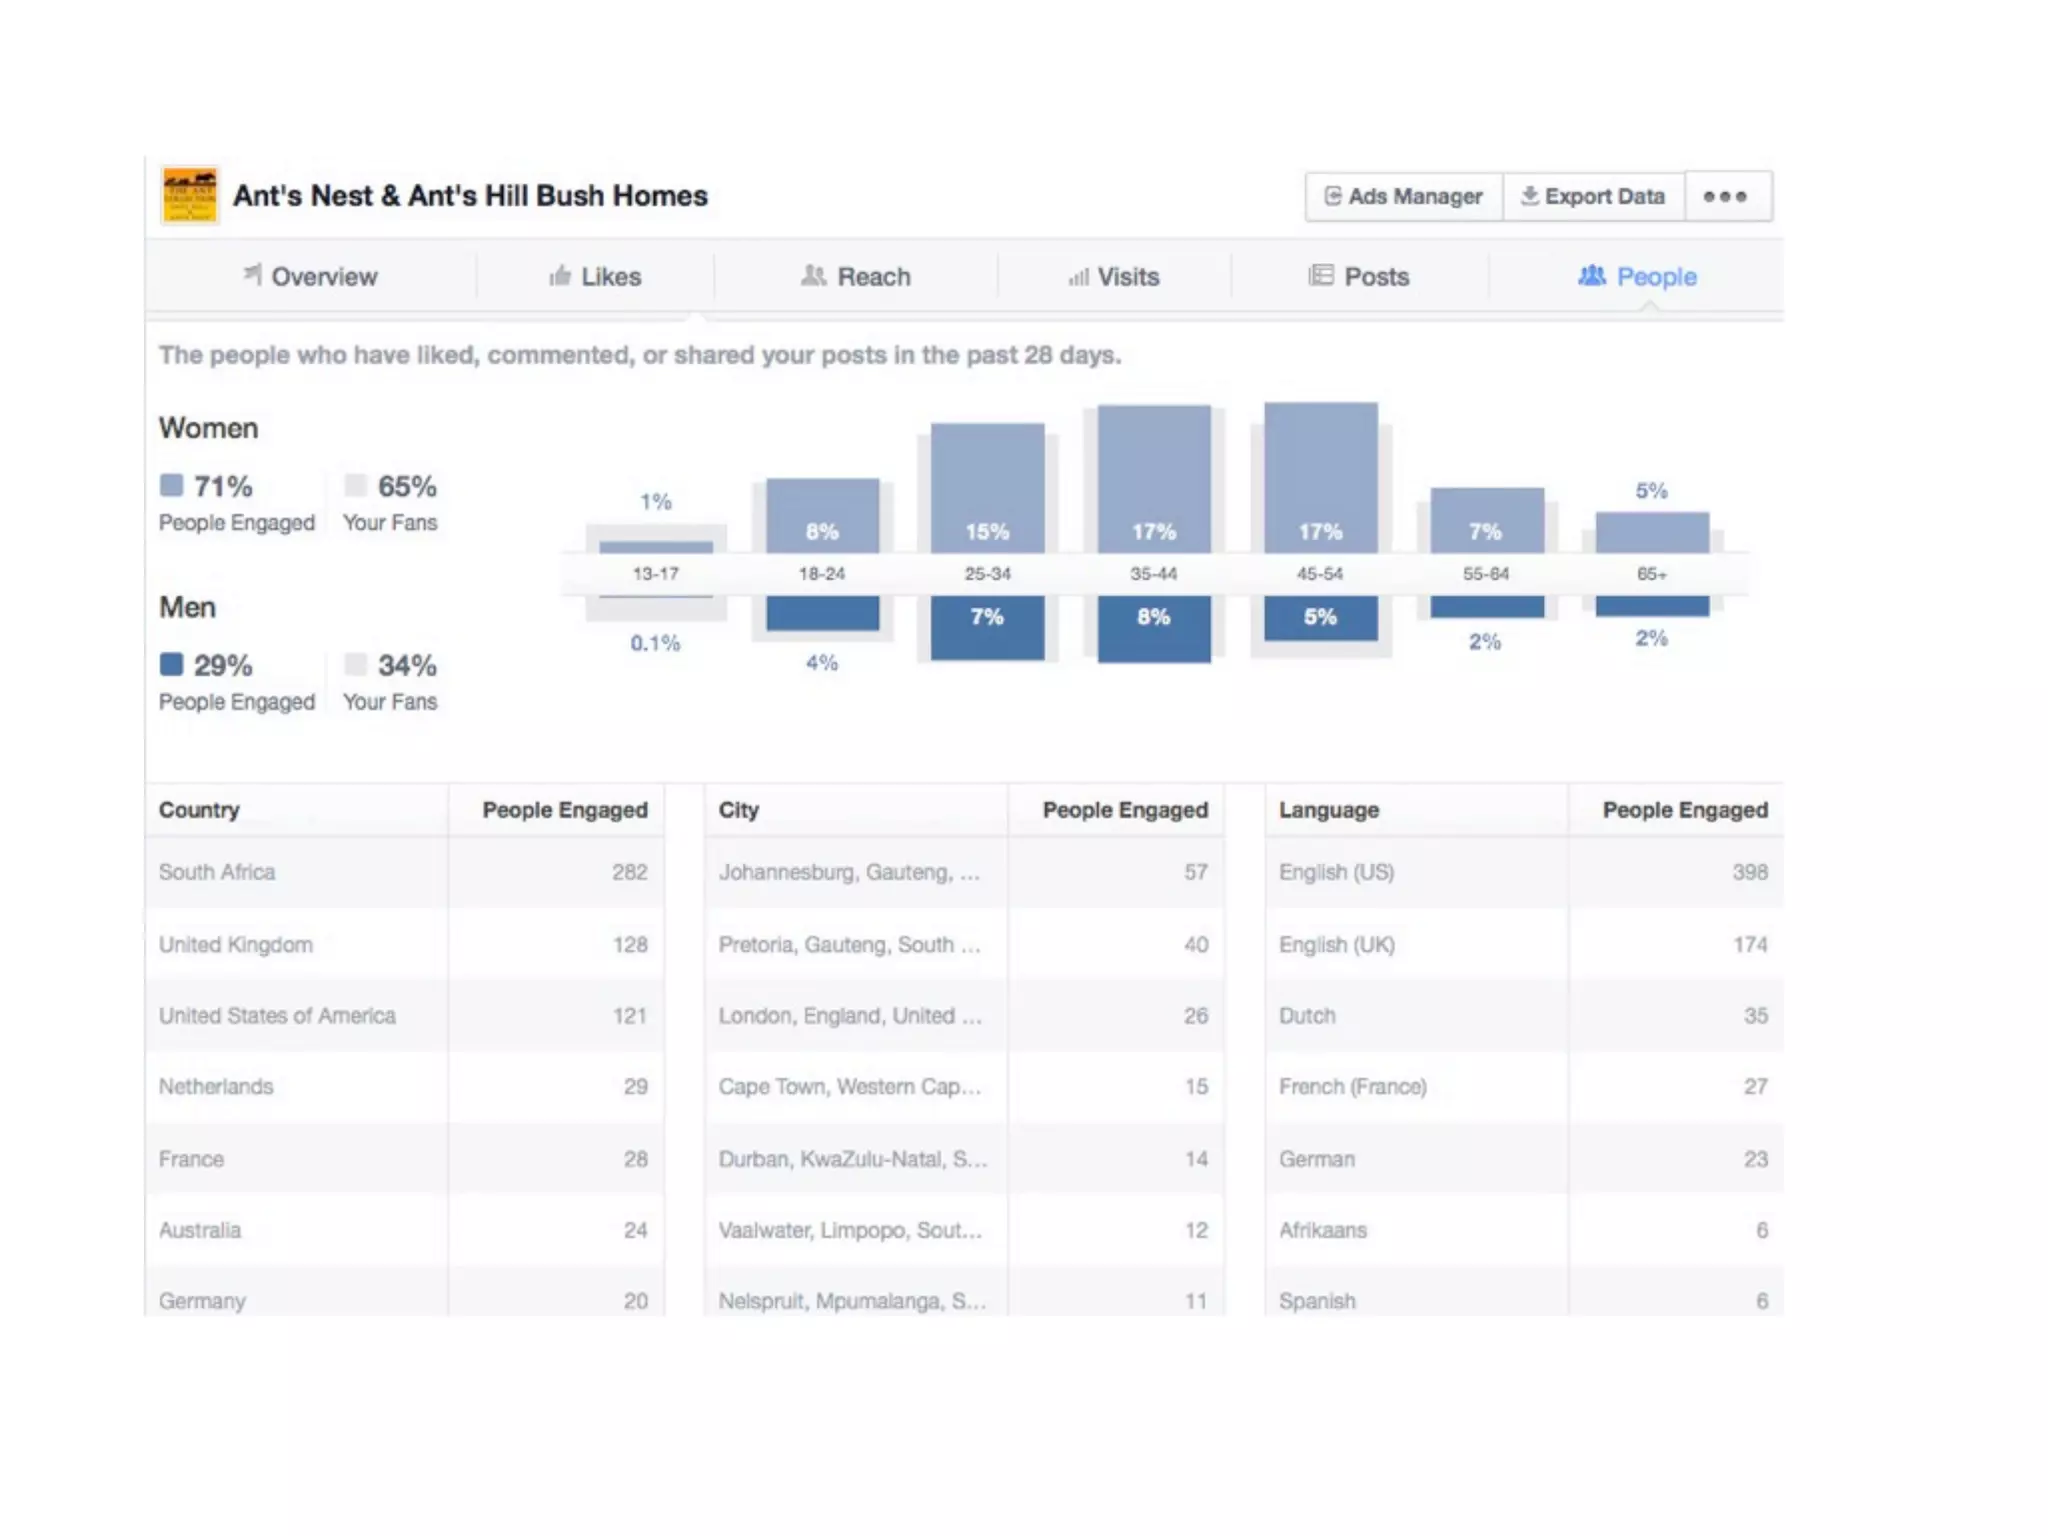The height and width of the screenshot is (1536, 2048).
Task: Open the Posts tab
Action: 1359,276
